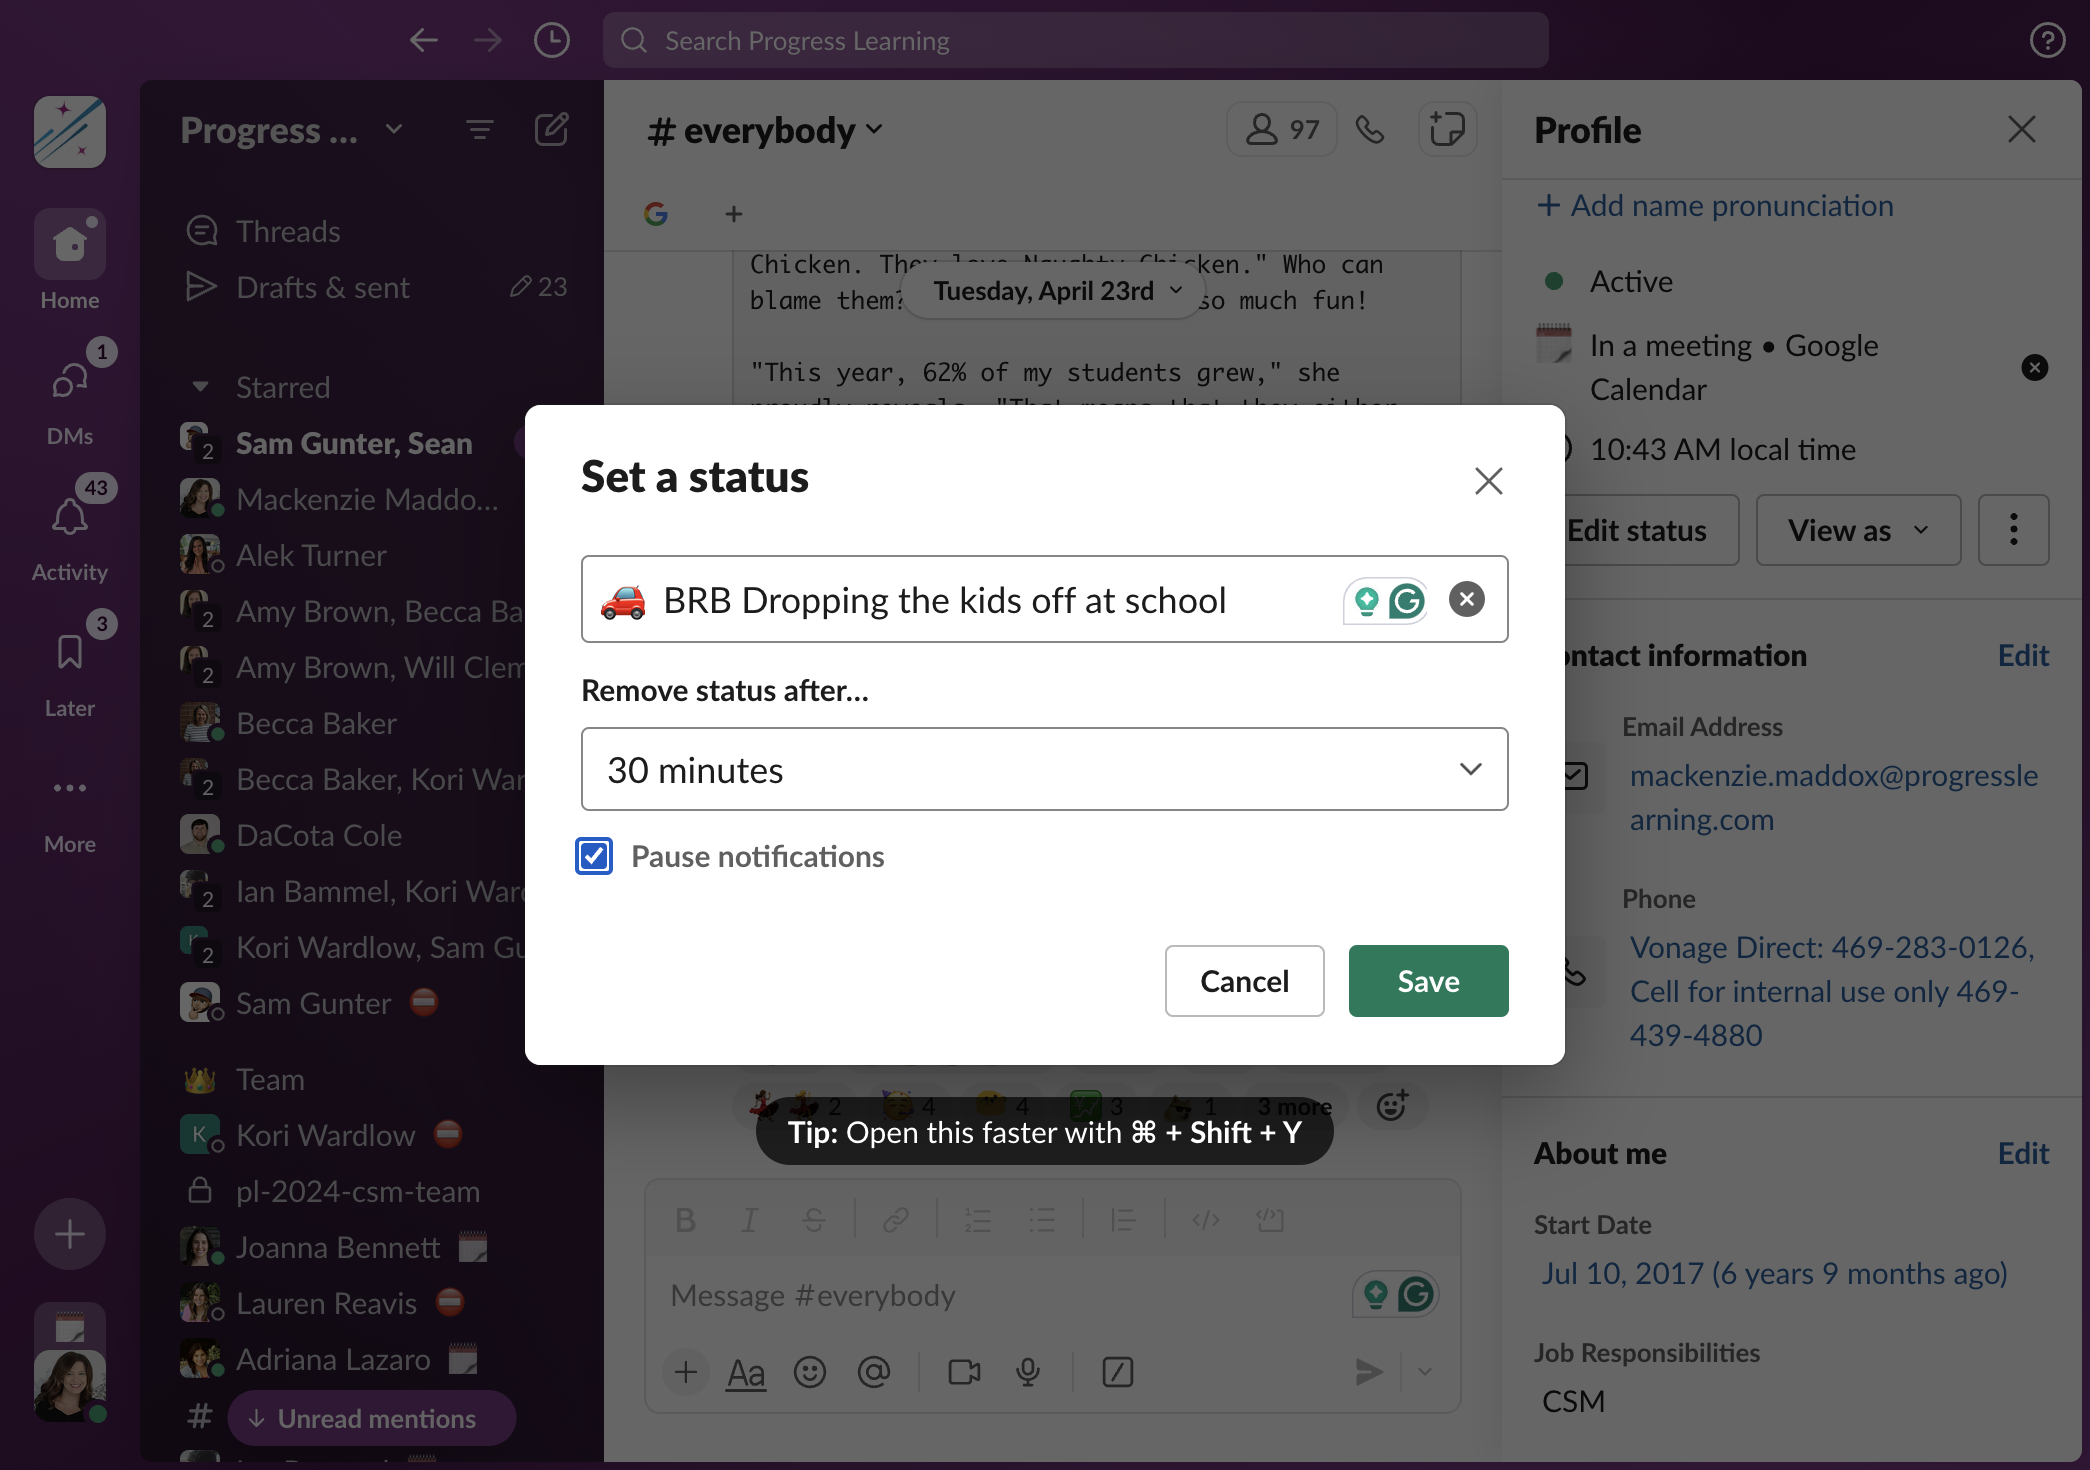Click the Unread mentions button
Viewport: 2090px width, 1470px height.
[x=372, y=1418]
